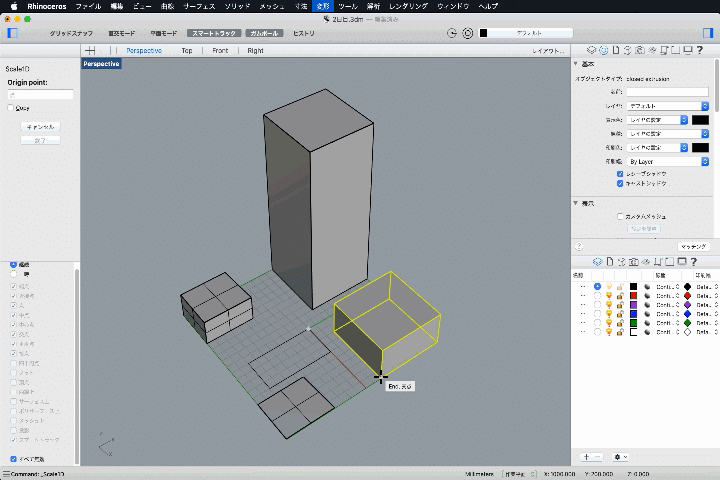
Task: Click the command line menu icon in status bar
Action: click(x=6, y=474)
